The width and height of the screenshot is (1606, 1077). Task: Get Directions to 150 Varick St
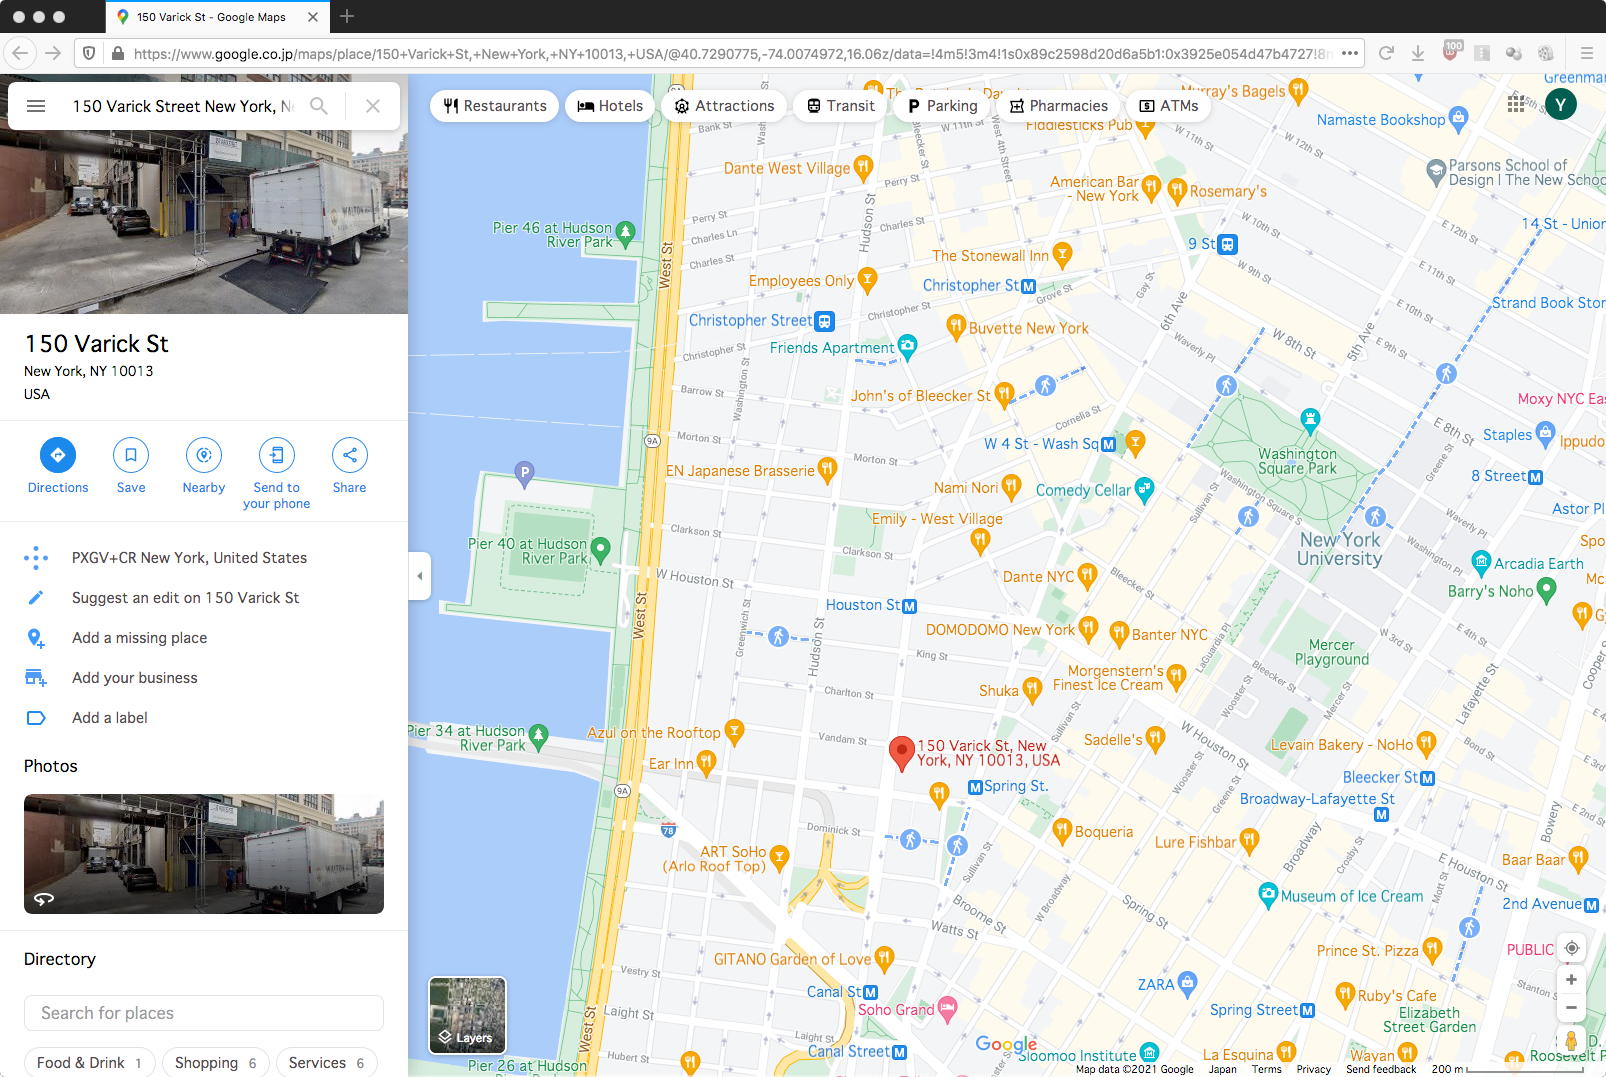coord(58,467)
